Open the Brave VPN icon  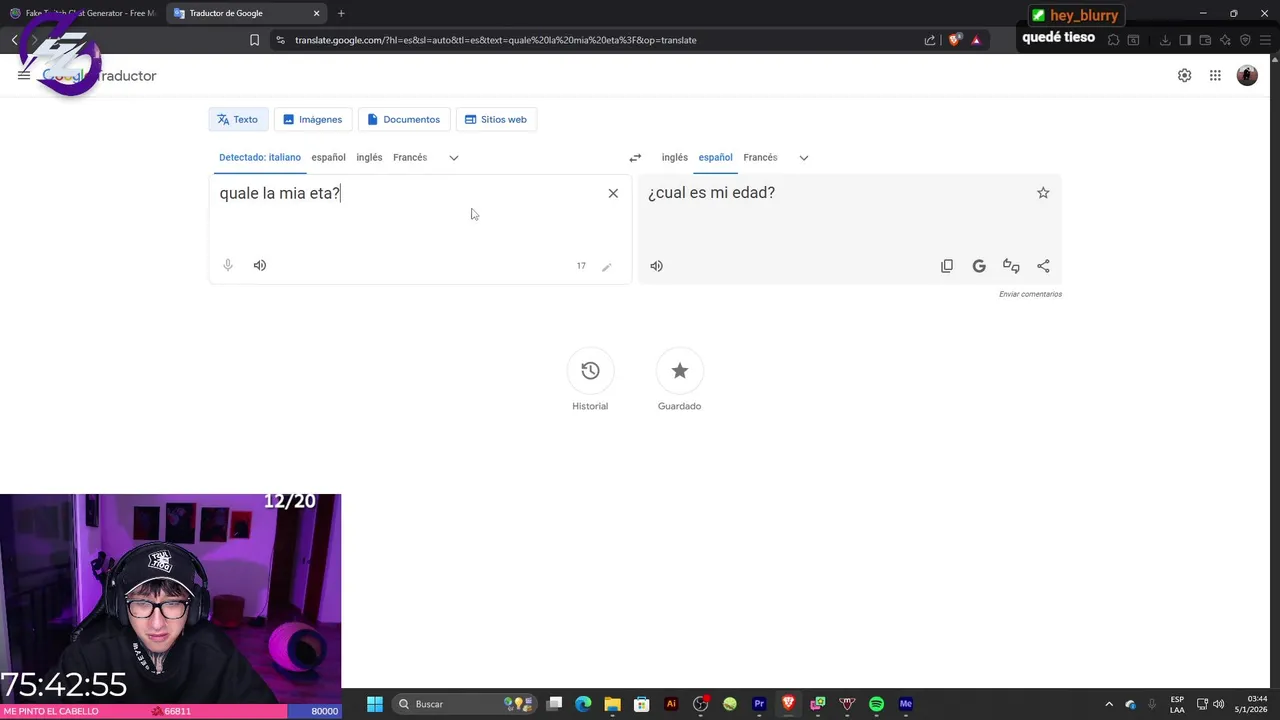tap(1245, 40)
